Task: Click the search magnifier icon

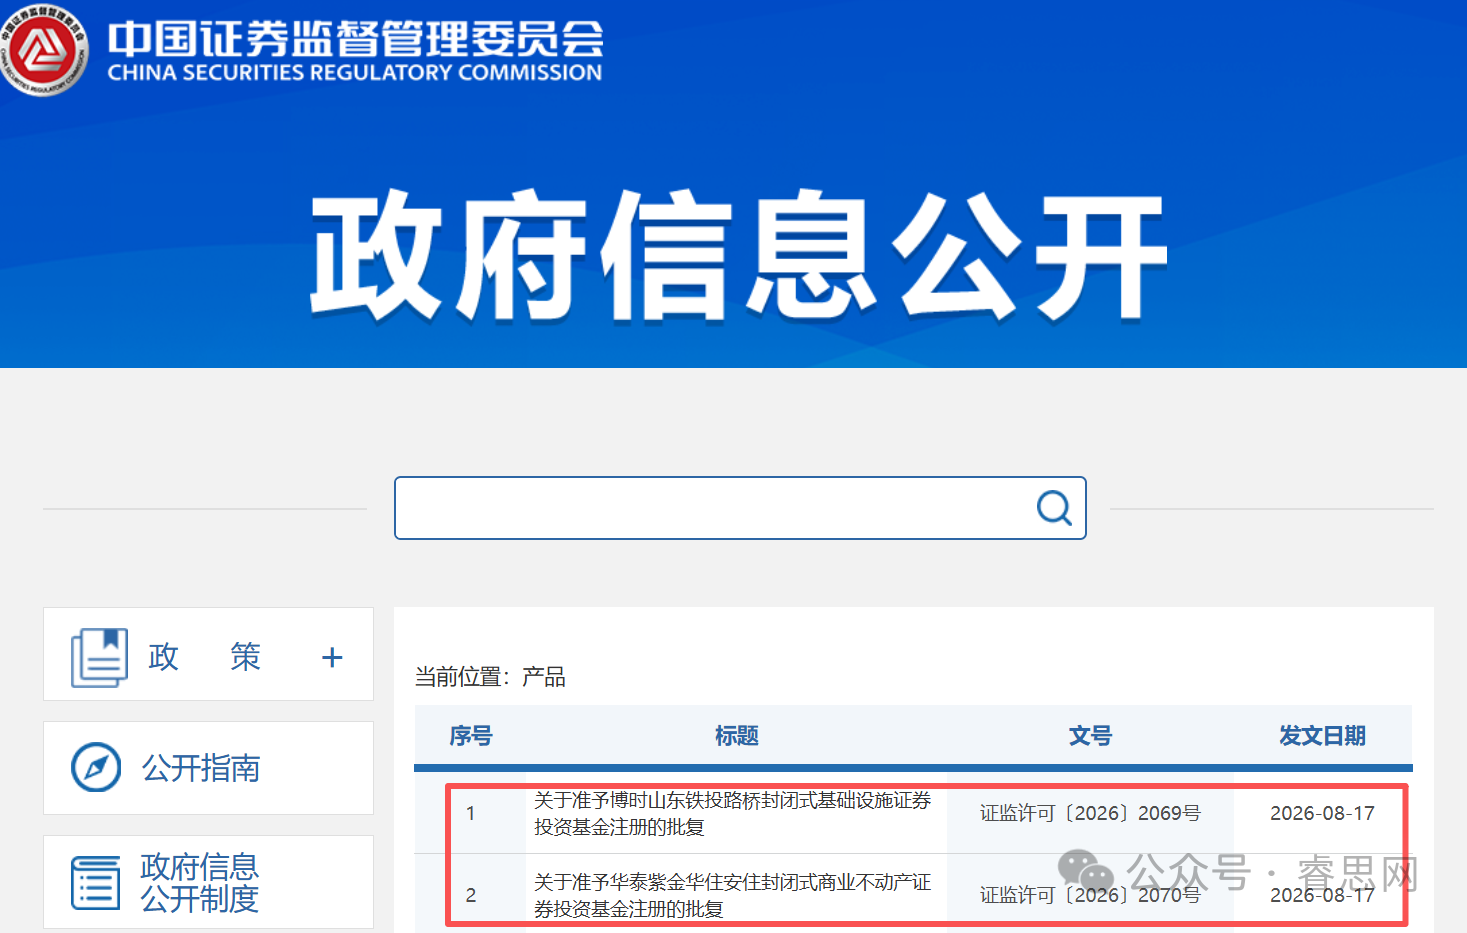Action: tap(1054, 508)
